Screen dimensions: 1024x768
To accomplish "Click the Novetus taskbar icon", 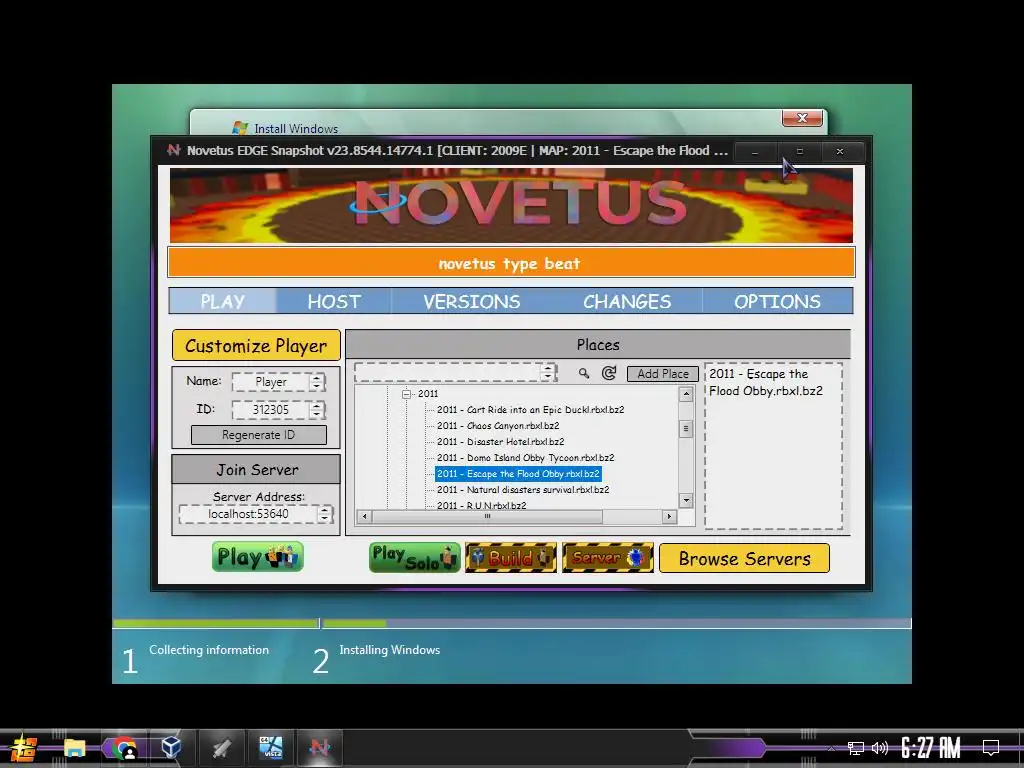I will point(320,748).
